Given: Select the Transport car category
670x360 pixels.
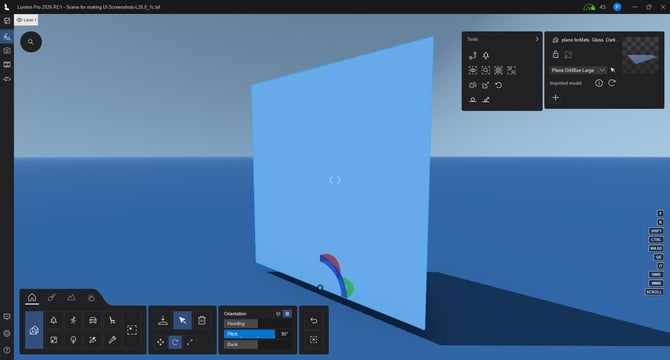Looking at the screenshot, I should pyautogui.click(x=93, y=320).
